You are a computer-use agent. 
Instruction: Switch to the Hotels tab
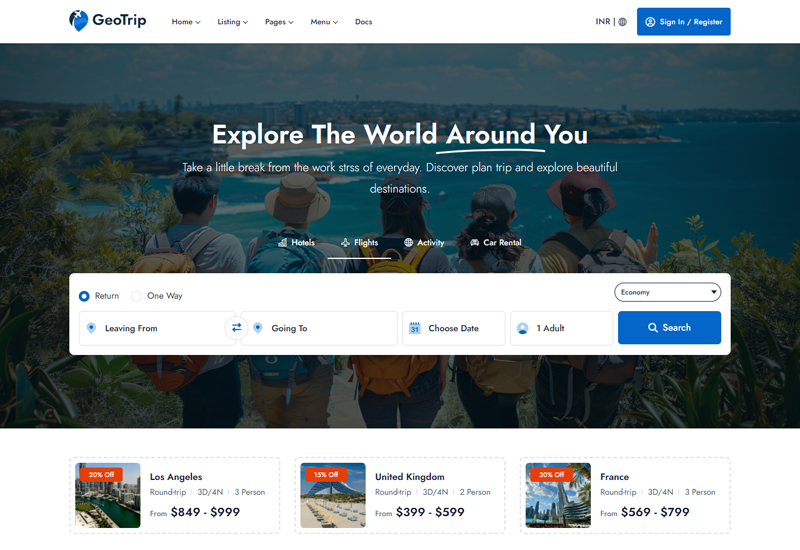[296, 242]
